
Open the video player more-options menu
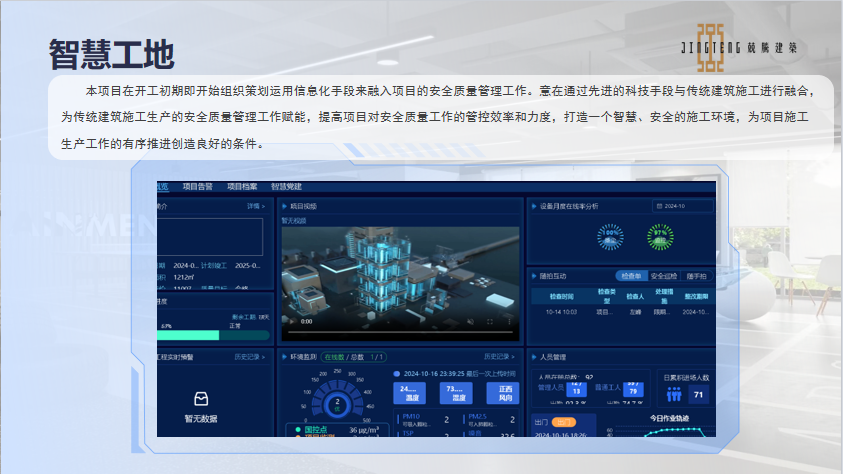pos(509,321)
